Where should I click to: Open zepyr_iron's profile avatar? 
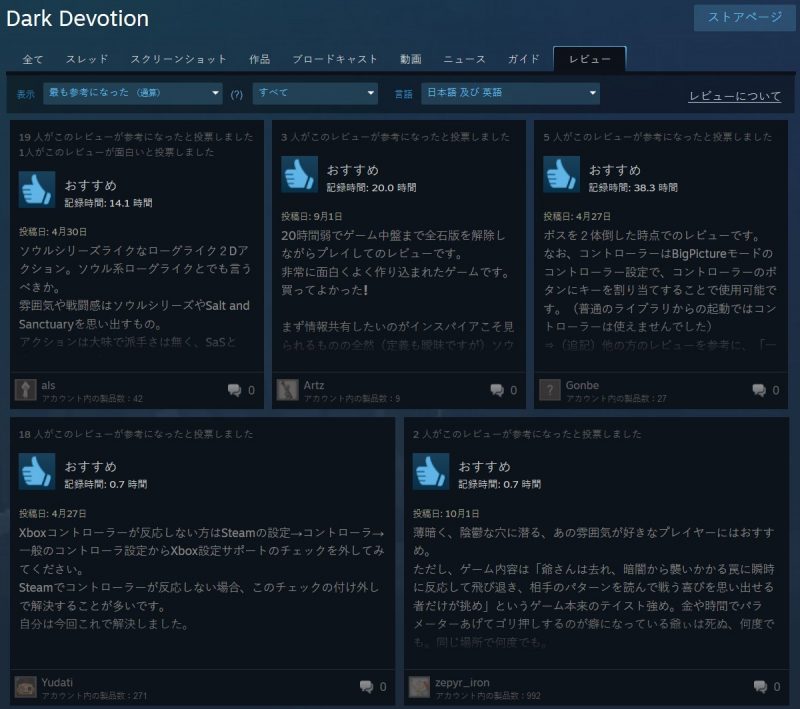pyautogui.click(x=419, y=687)
